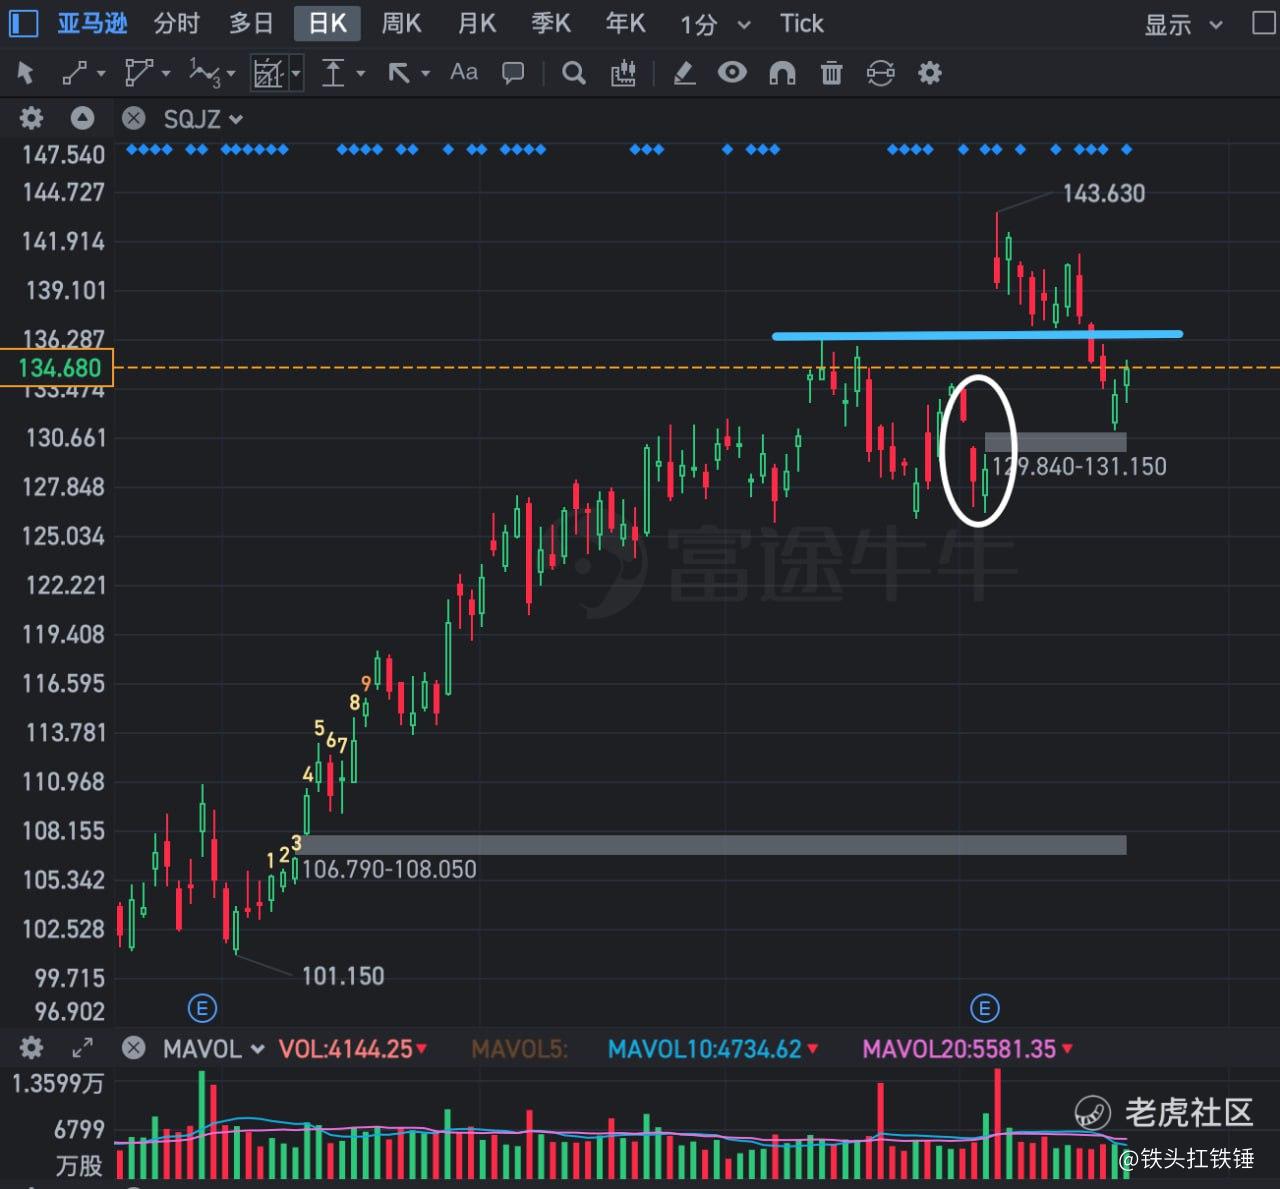
Task: Open the 显示 display dropdown
Action: tap(1184, 24)
